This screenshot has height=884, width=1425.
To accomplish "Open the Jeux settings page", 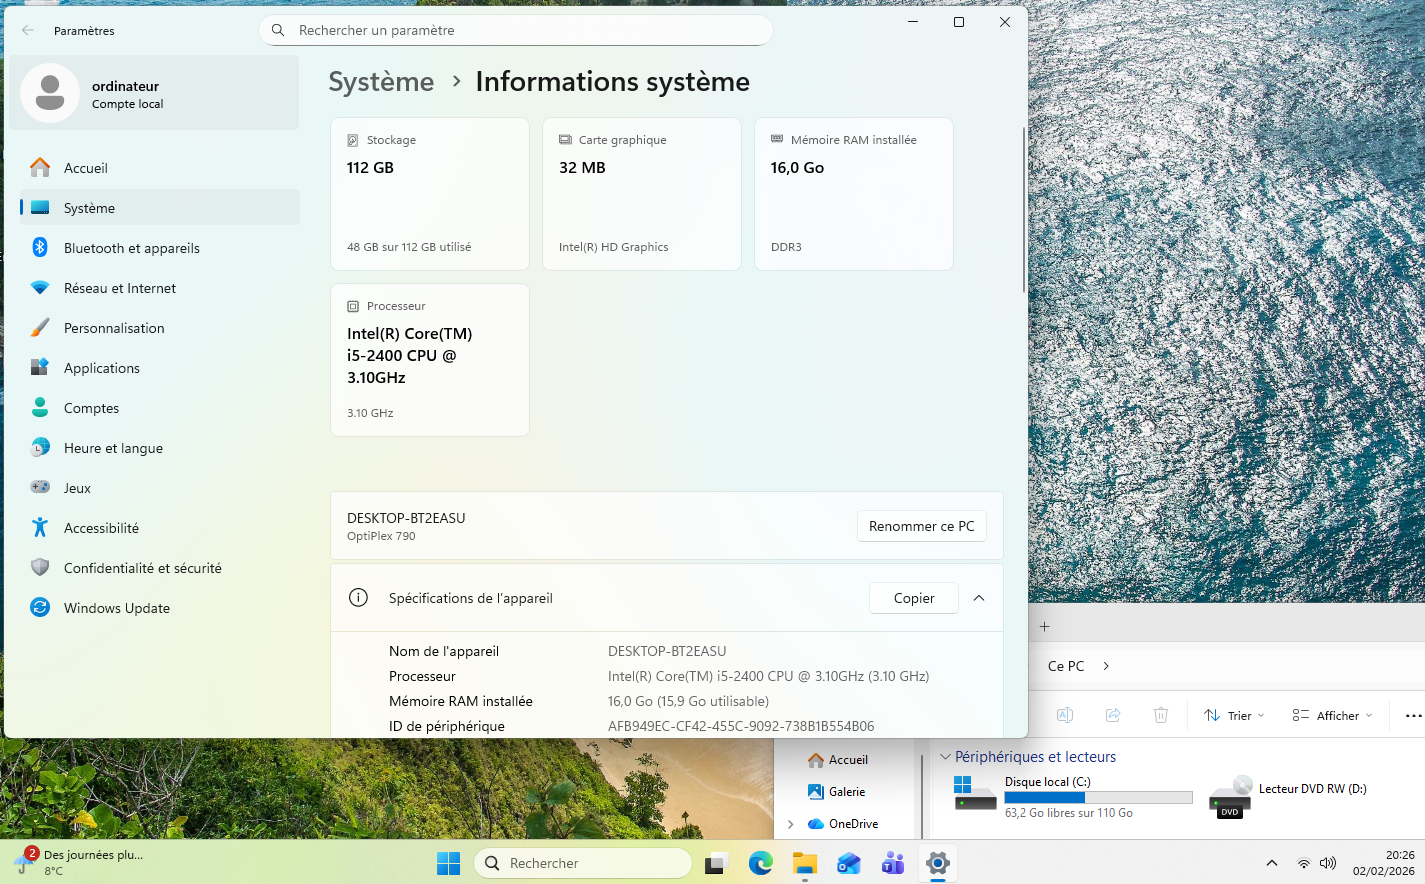I will 77,488.
